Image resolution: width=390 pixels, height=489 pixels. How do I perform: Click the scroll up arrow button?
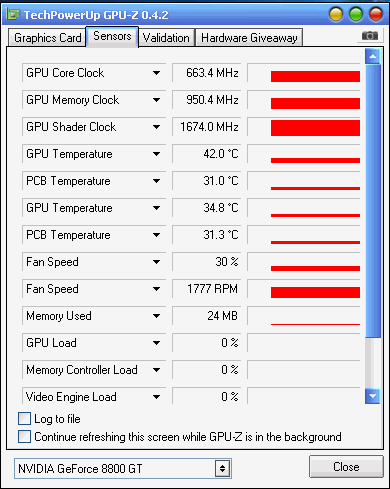click(x=373, y=57)
